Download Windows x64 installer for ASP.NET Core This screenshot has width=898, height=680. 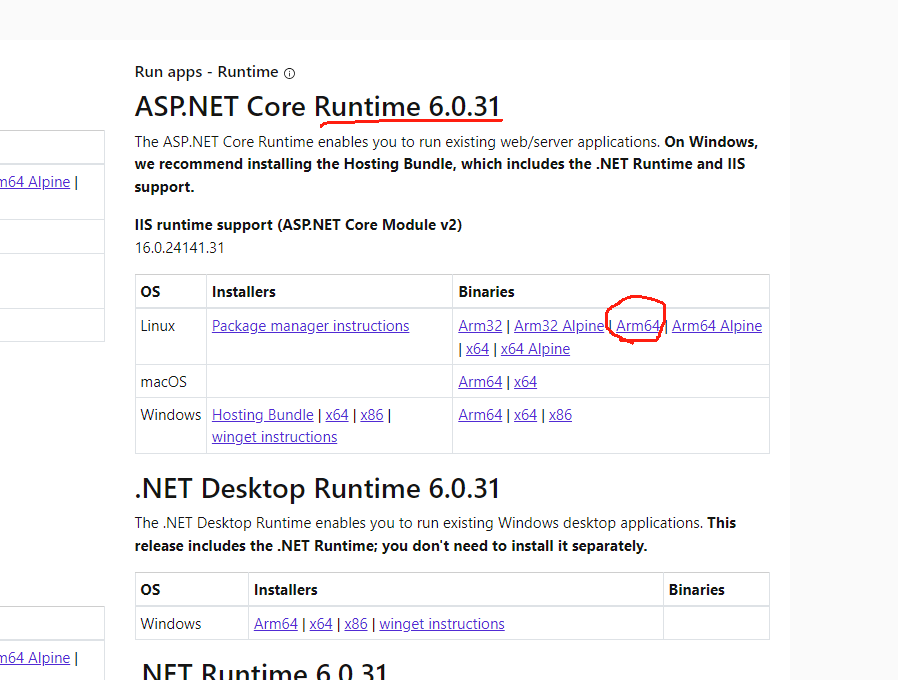337,415
